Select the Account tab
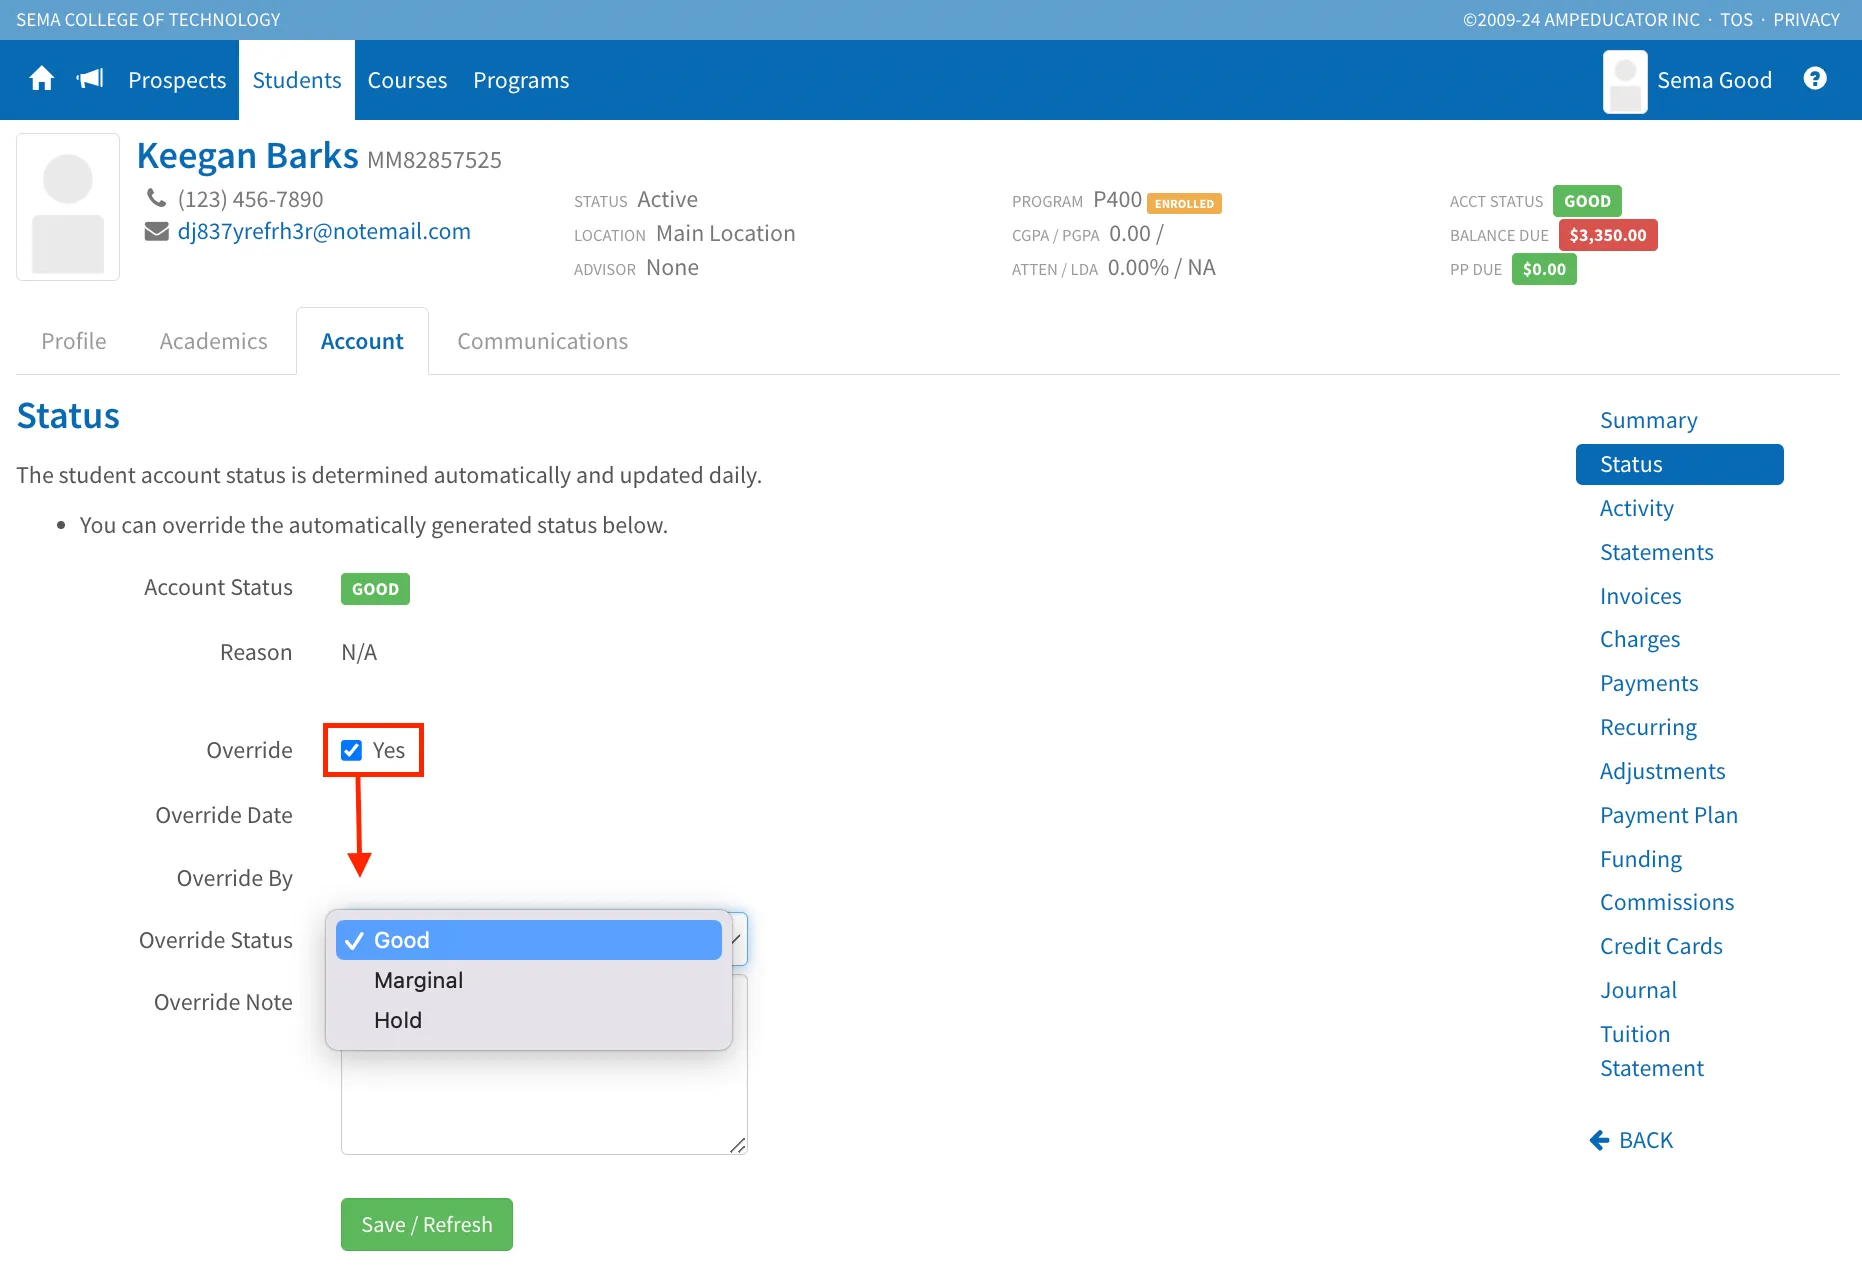Screen dimensions: 1862x1270 (x=362, y=341)
